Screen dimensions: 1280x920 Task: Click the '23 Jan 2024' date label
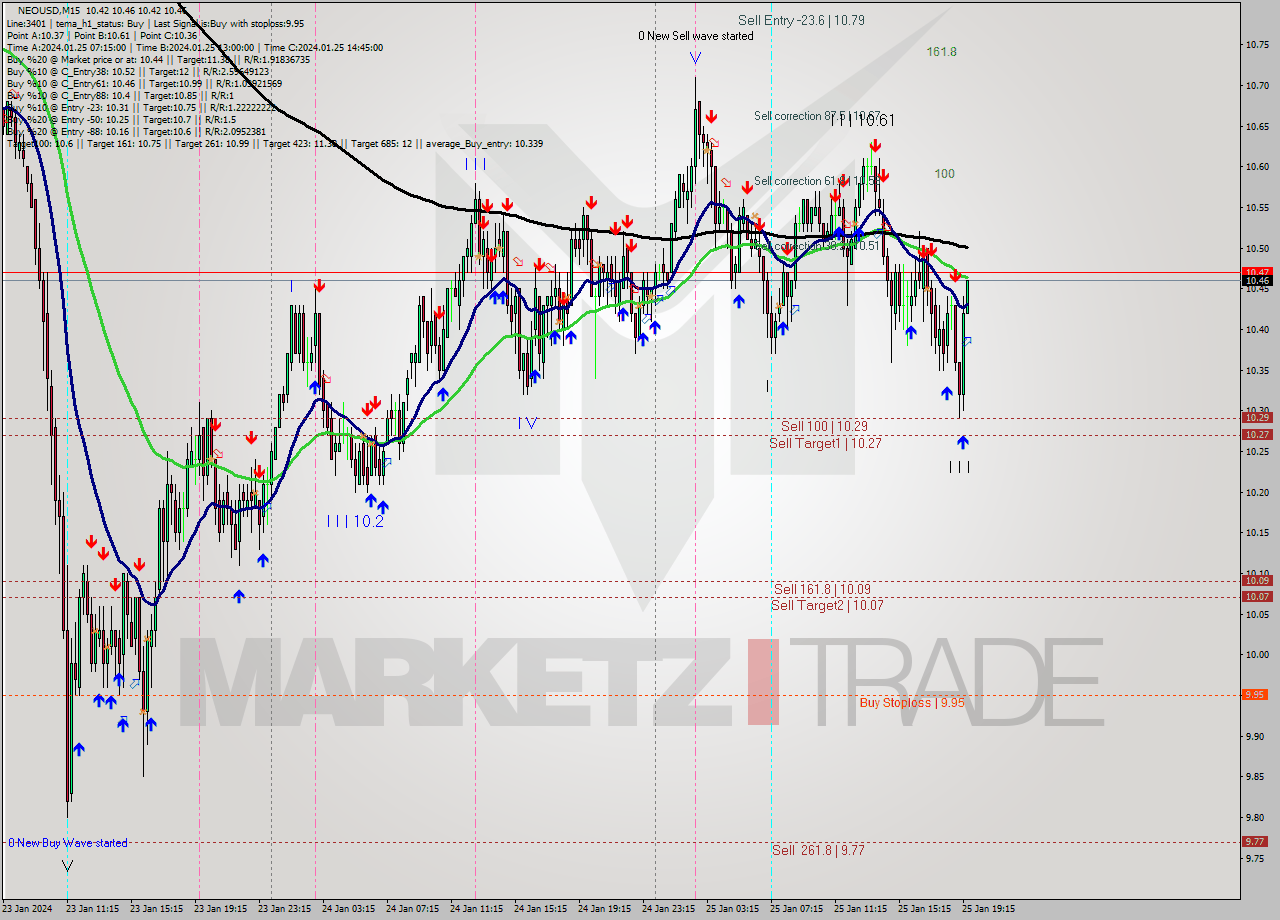27,909
